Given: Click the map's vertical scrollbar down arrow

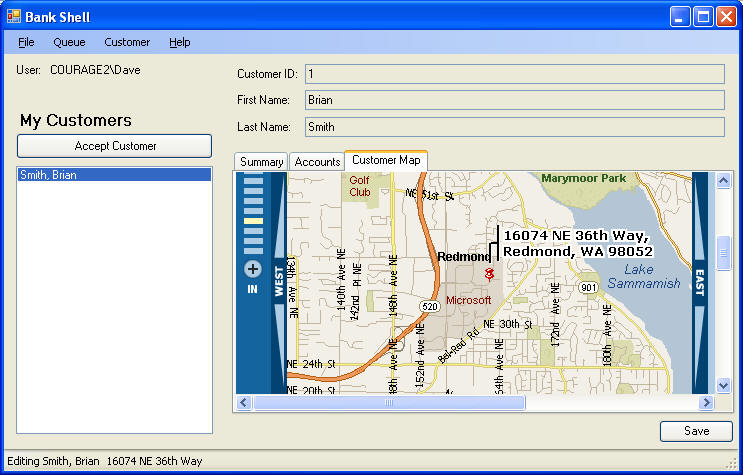Looking at the screenshot, I should click(x=725, y=385).
